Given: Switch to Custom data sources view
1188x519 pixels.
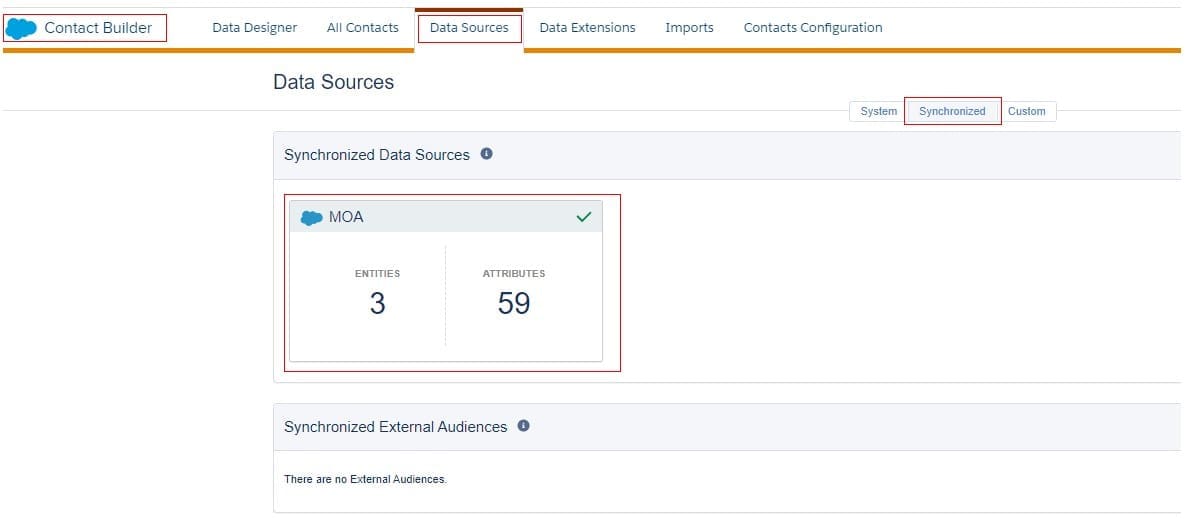Looking at the screenshot, I should [x=1026, y=112].
